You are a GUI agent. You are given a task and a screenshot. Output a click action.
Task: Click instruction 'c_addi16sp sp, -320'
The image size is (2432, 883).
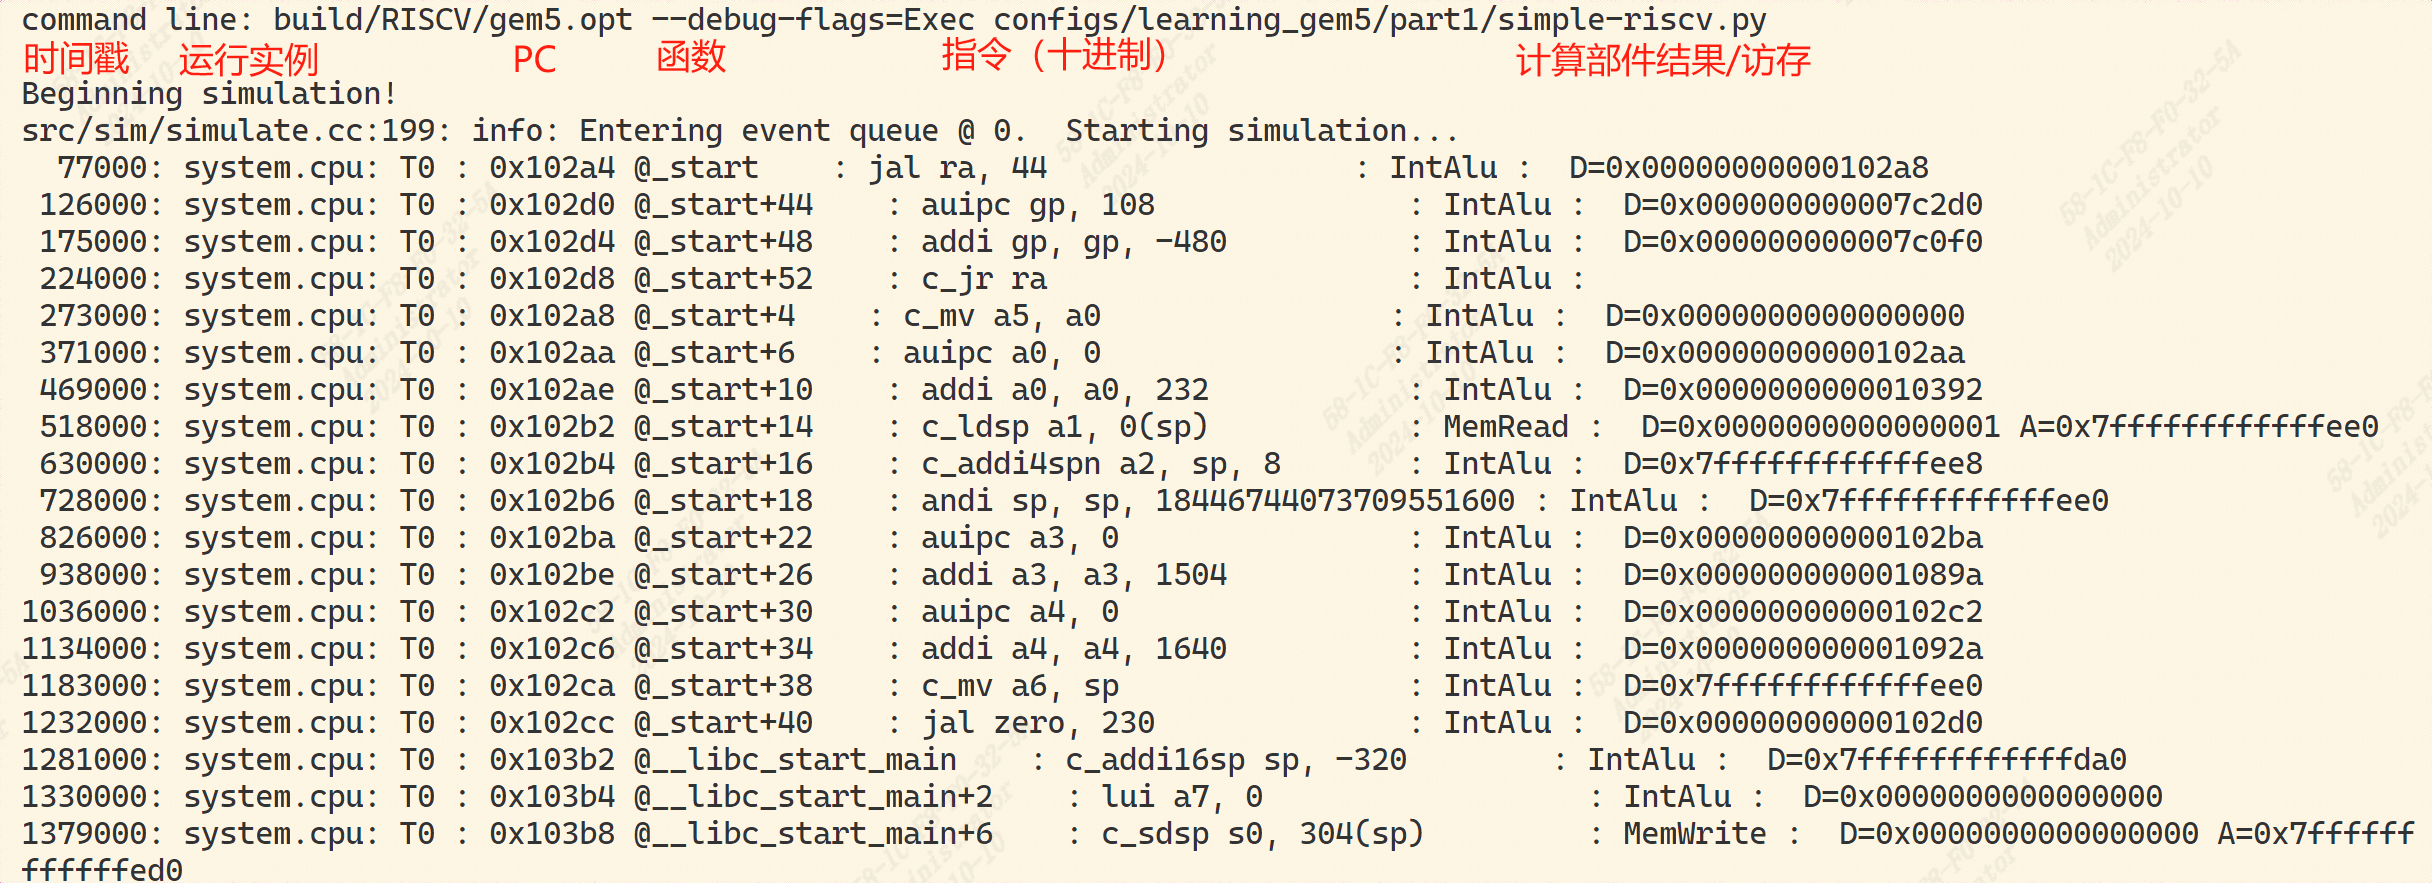1236,760
